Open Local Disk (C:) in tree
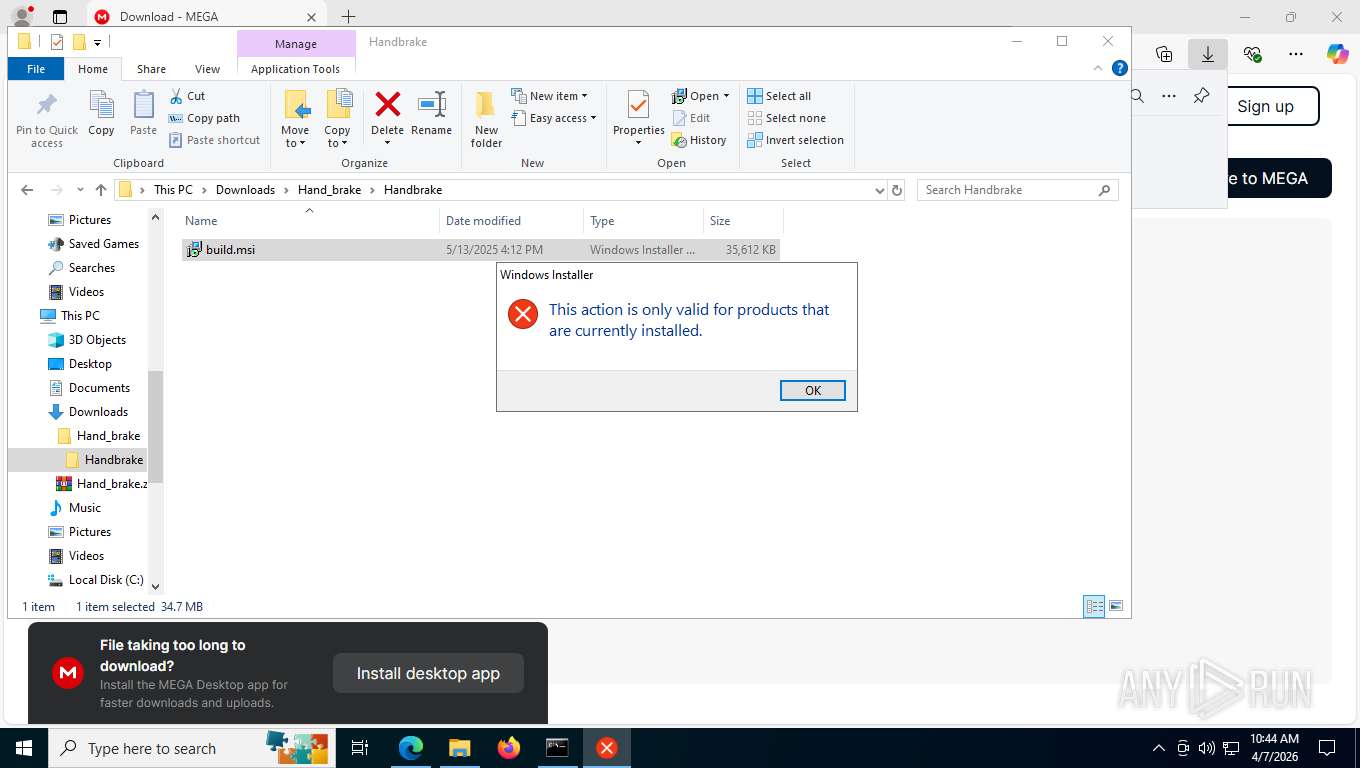 [106, 580]
